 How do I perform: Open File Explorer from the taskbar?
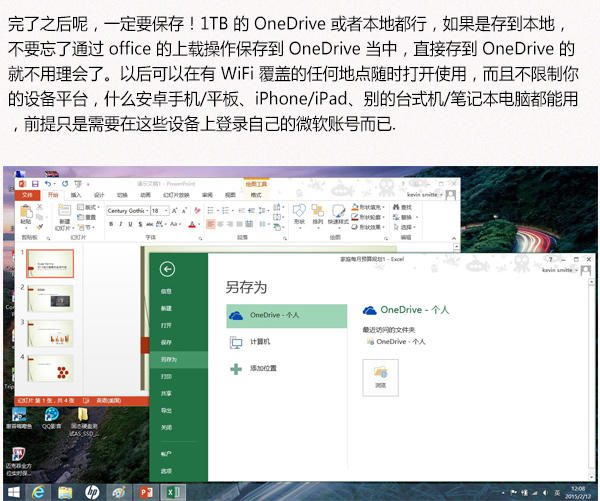(x=65, y=492)
